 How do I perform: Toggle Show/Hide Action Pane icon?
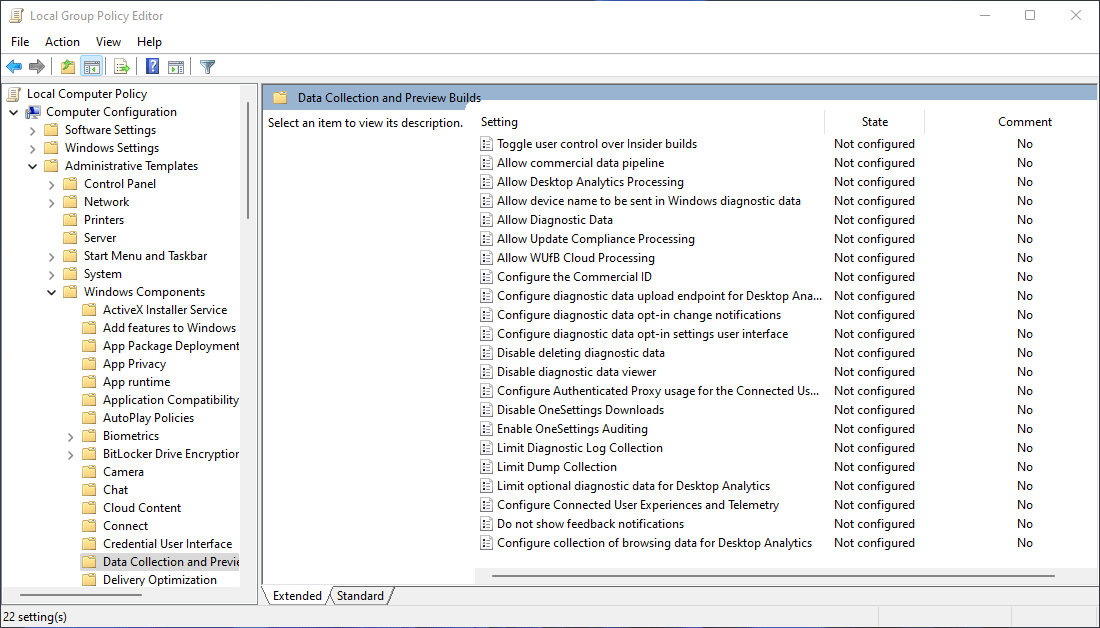click(x=176, y=67)
